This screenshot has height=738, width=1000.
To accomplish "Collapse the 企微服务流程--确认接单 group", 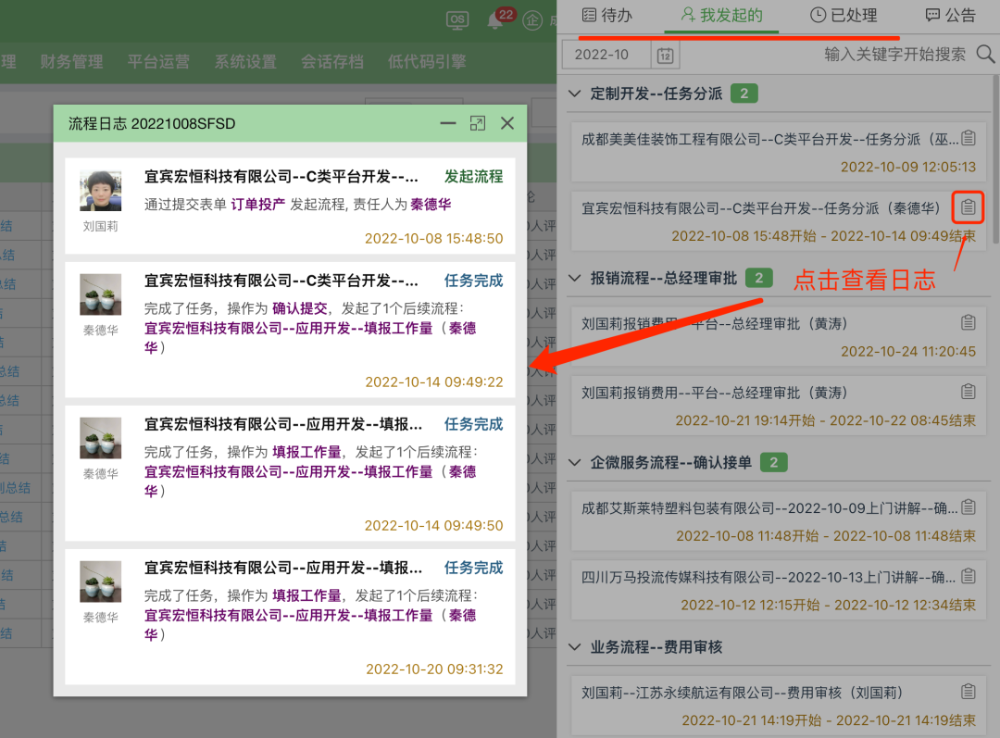I will tap(575, 462).
